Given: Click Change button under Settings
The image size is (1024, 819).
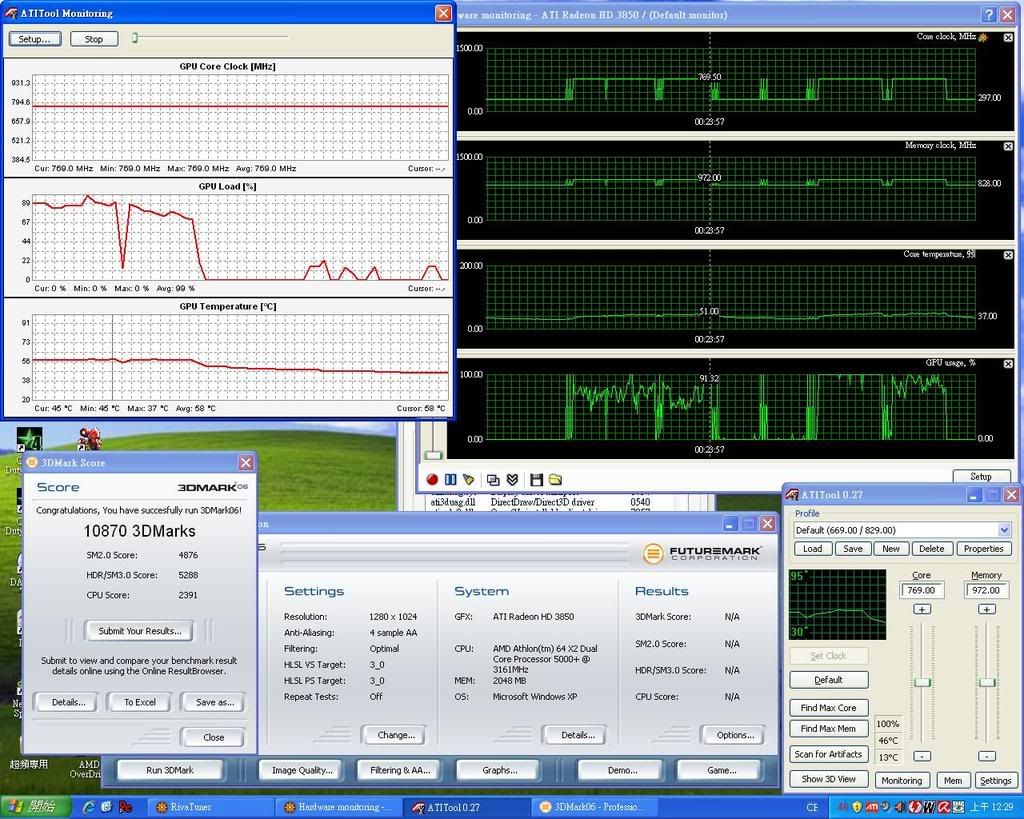Looking at the screenshot, I should click(x=396, y=735).
